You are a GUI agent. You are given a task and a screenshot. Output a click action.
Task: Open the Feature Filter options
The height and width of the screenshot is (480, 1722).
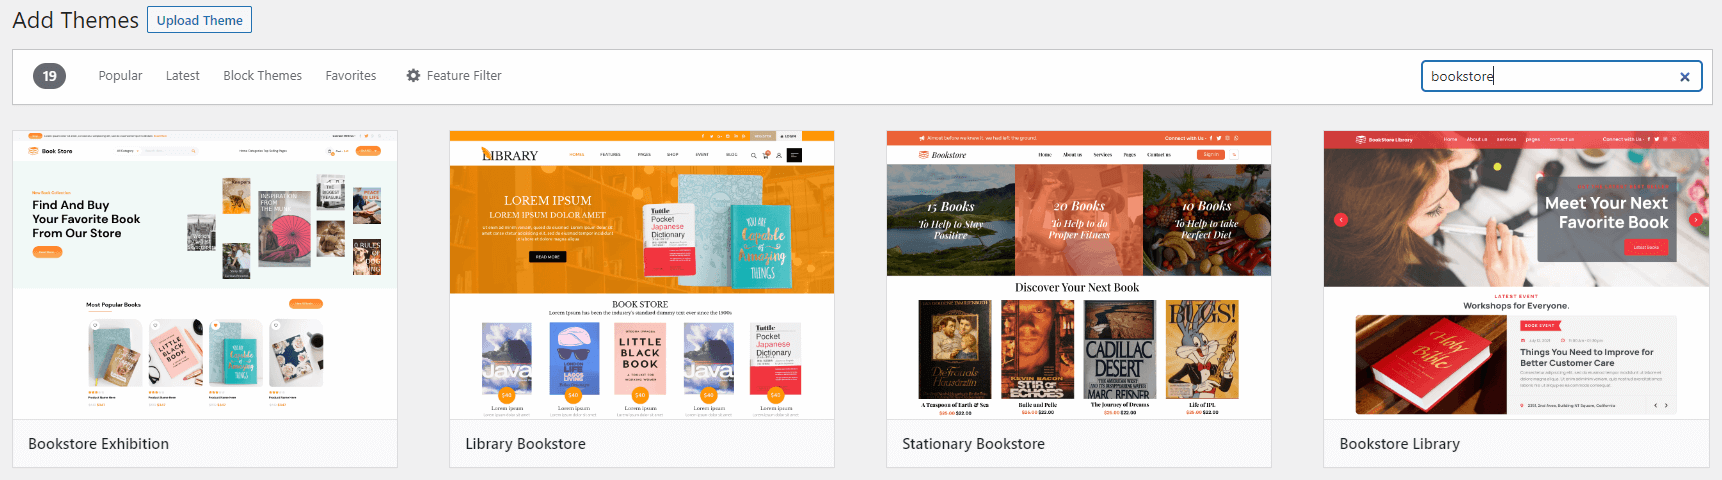click(x=454, y=76)
